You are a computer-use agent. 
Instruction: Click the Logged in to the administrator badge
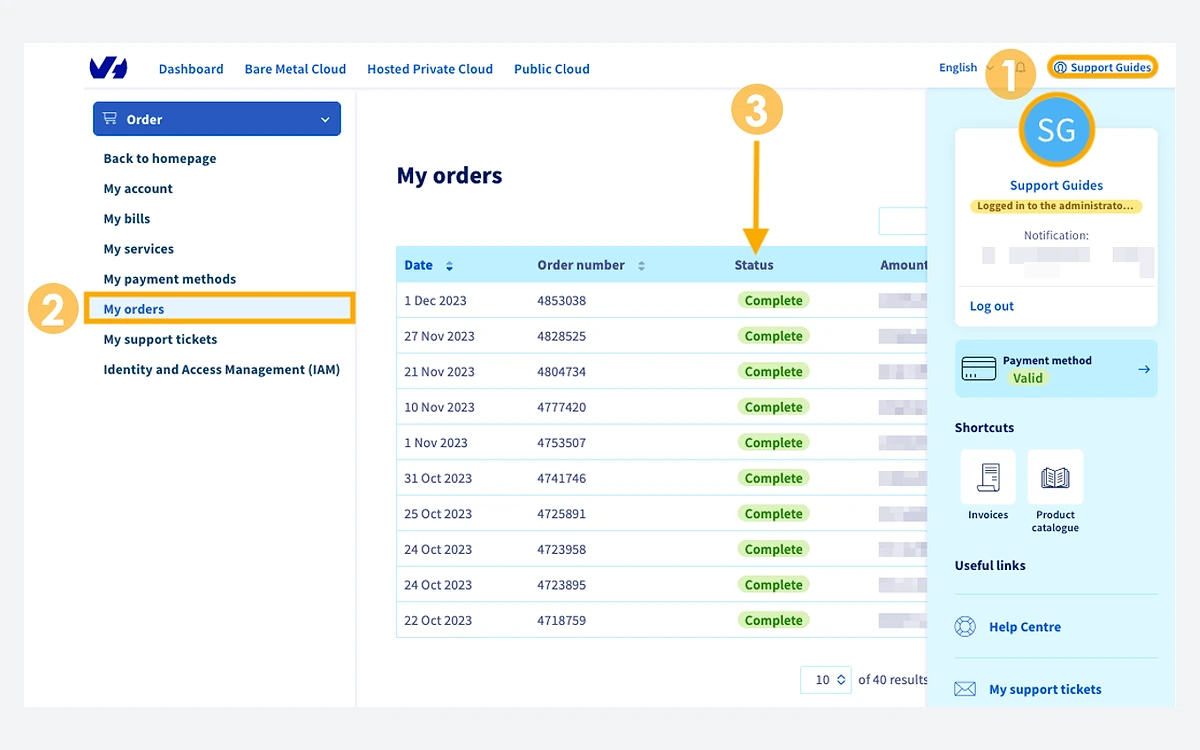[x=1056, y=206]
